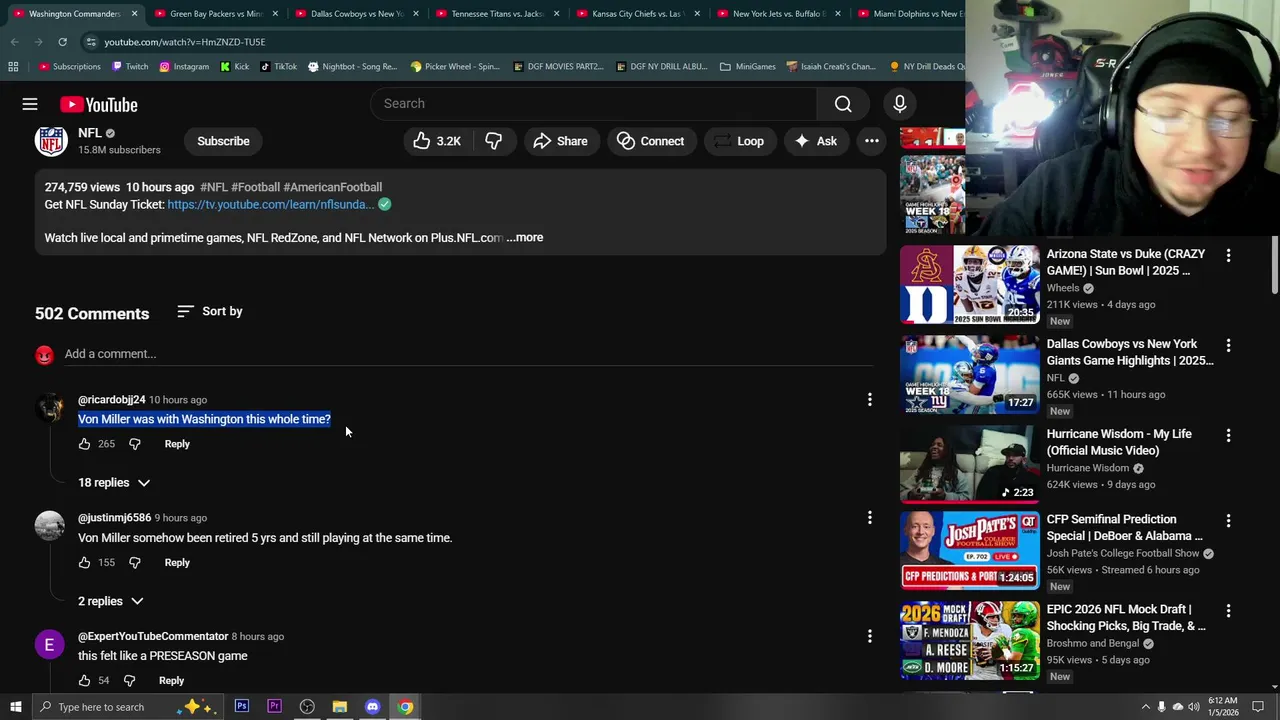Dislike the NFL video
The width and height of the screenshot is (1280, 720).
tap(493, 141)
